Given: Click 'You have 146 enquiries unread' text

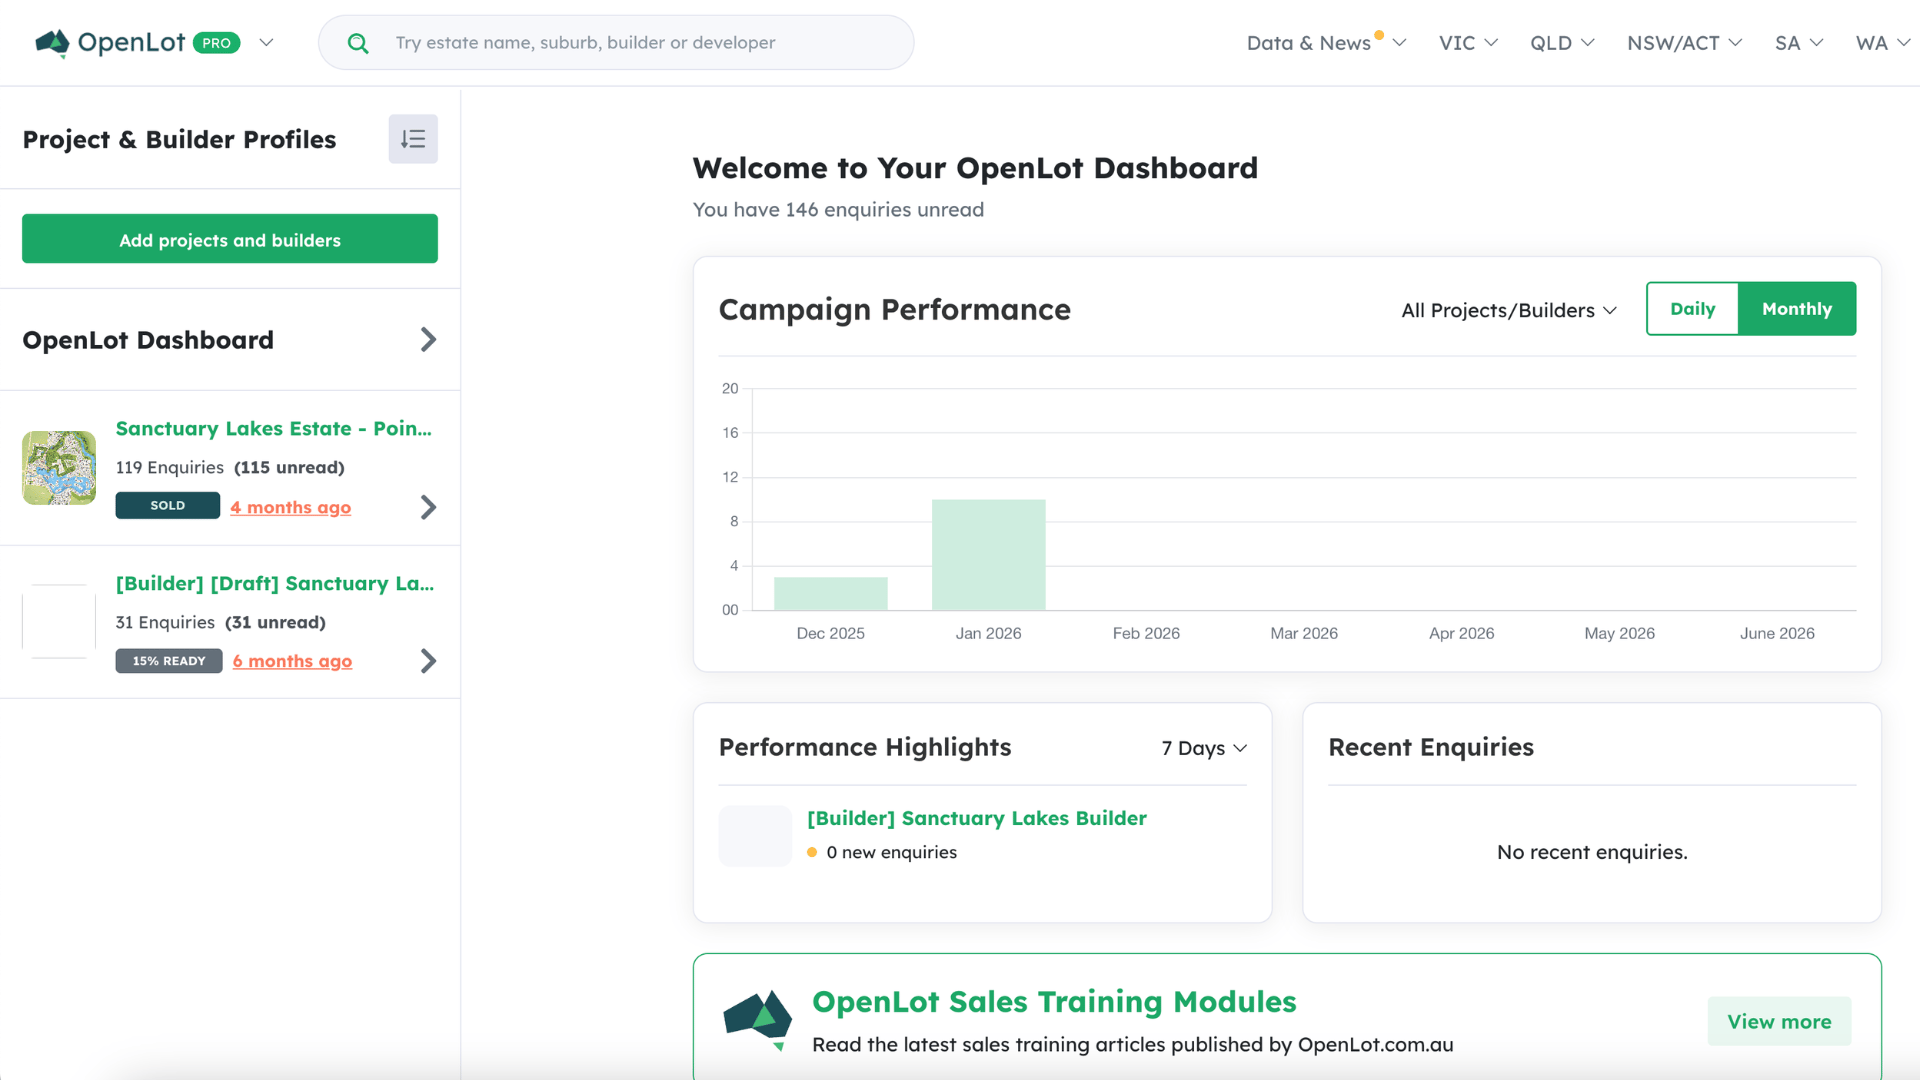Looking at the screenshot, I should (x=838, y=210).
